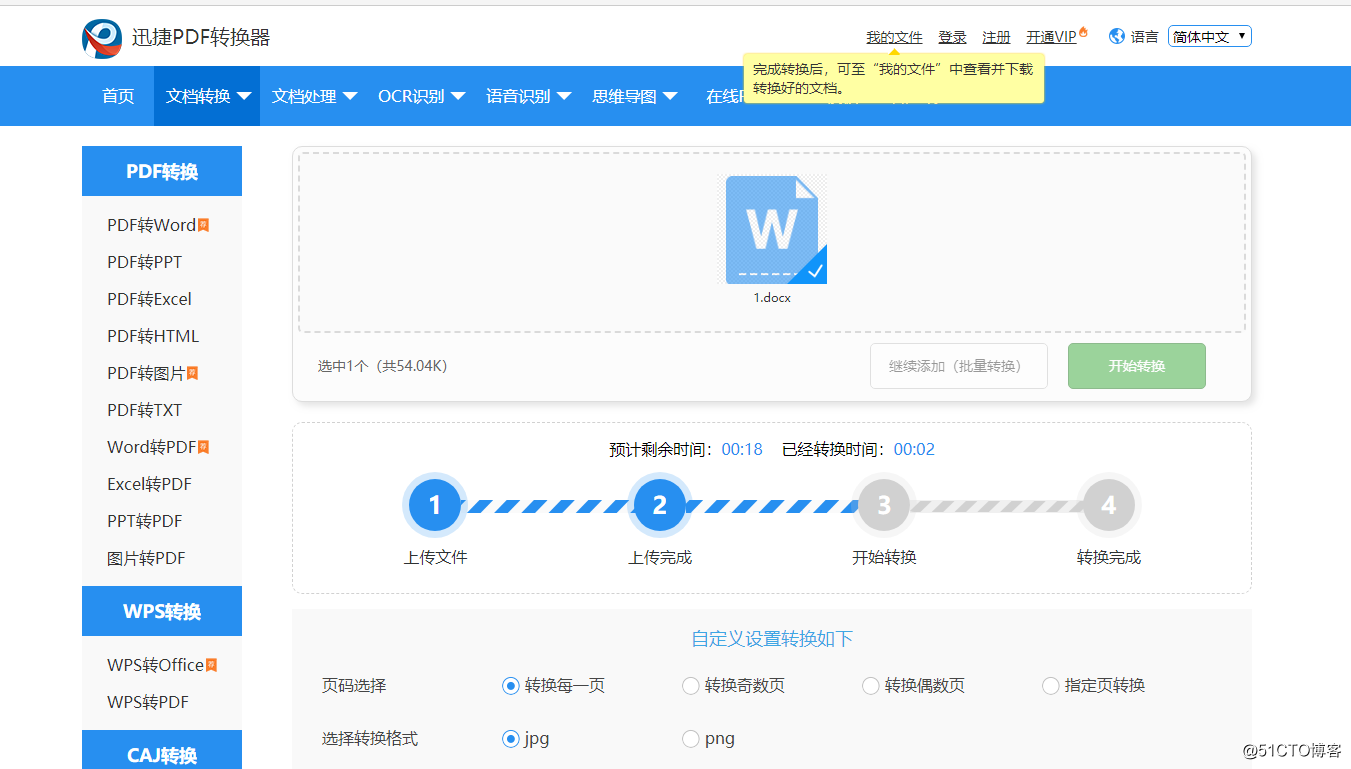1351x769 pixels.
Task: Open PDF转TXT in sidebar
Action: pos(145,410)
